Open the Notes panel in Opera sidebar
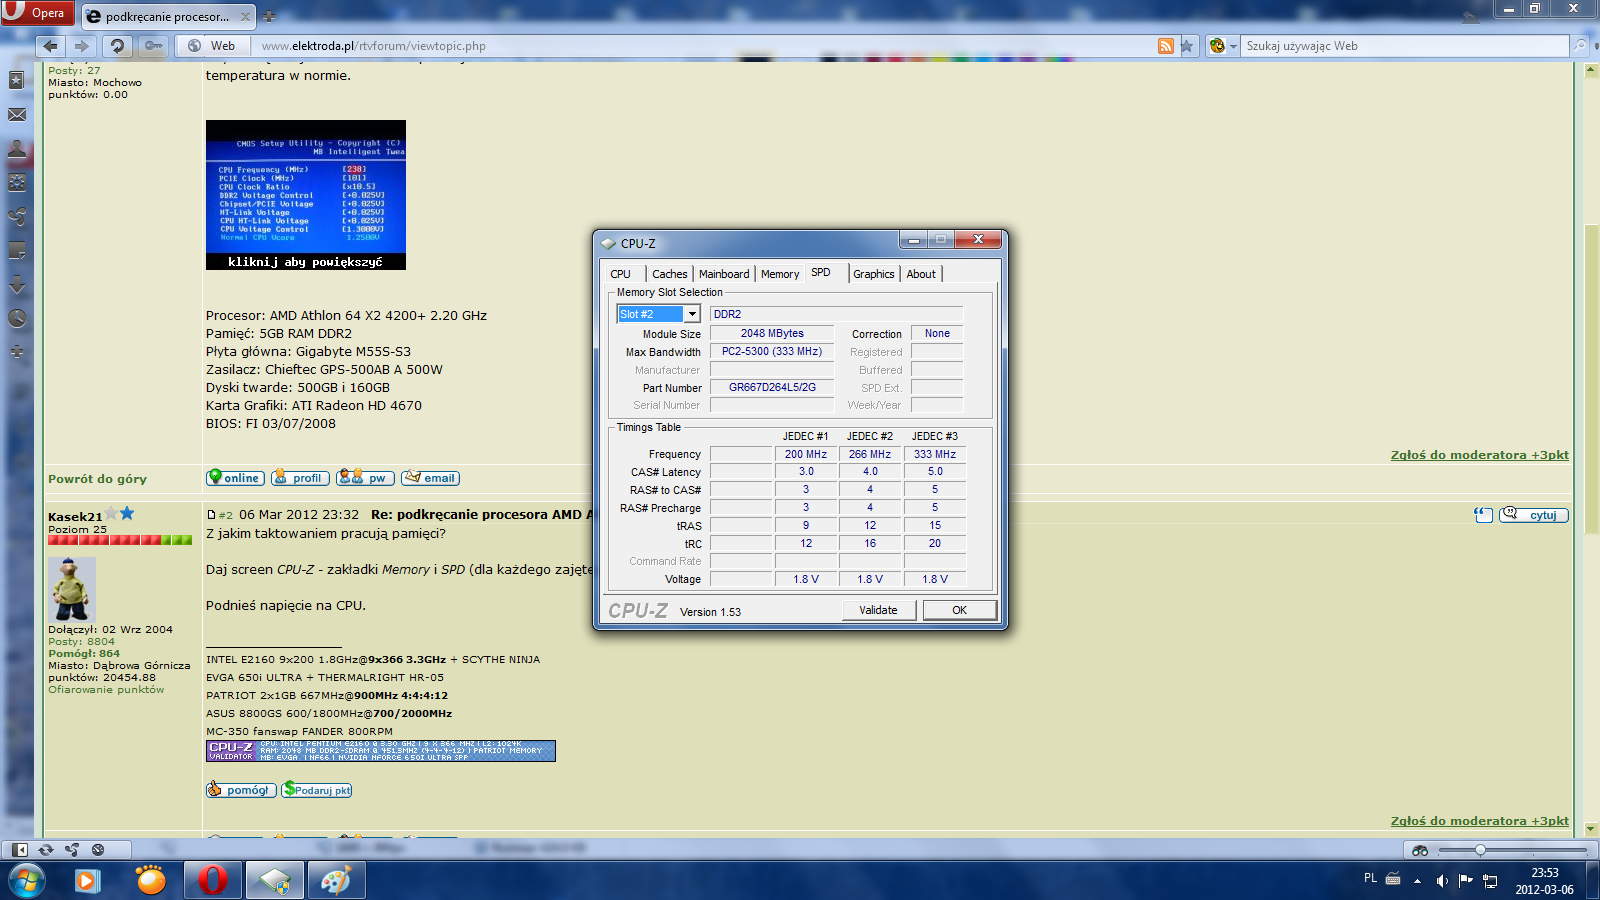The image size is (1600, 900). pyautogui.click(x=17, y=250)
